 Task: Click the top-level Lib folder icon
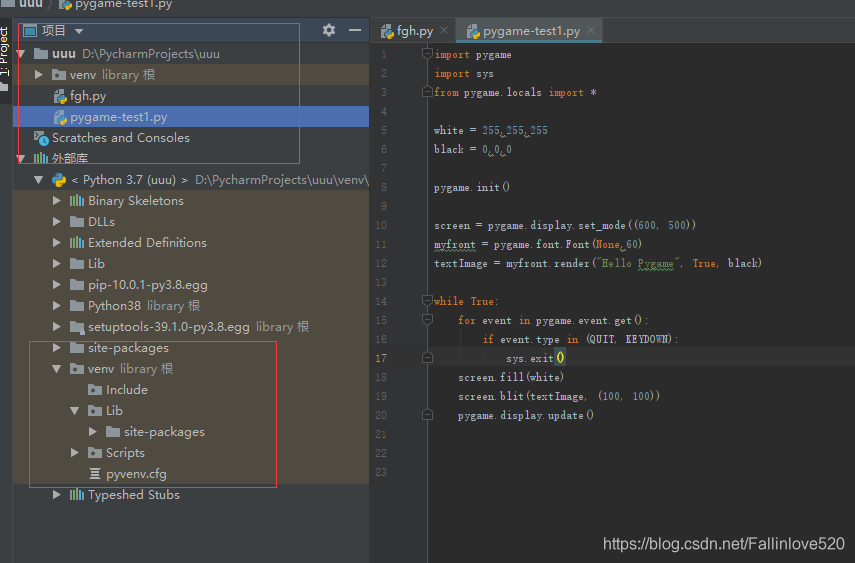tap(77, 263)
